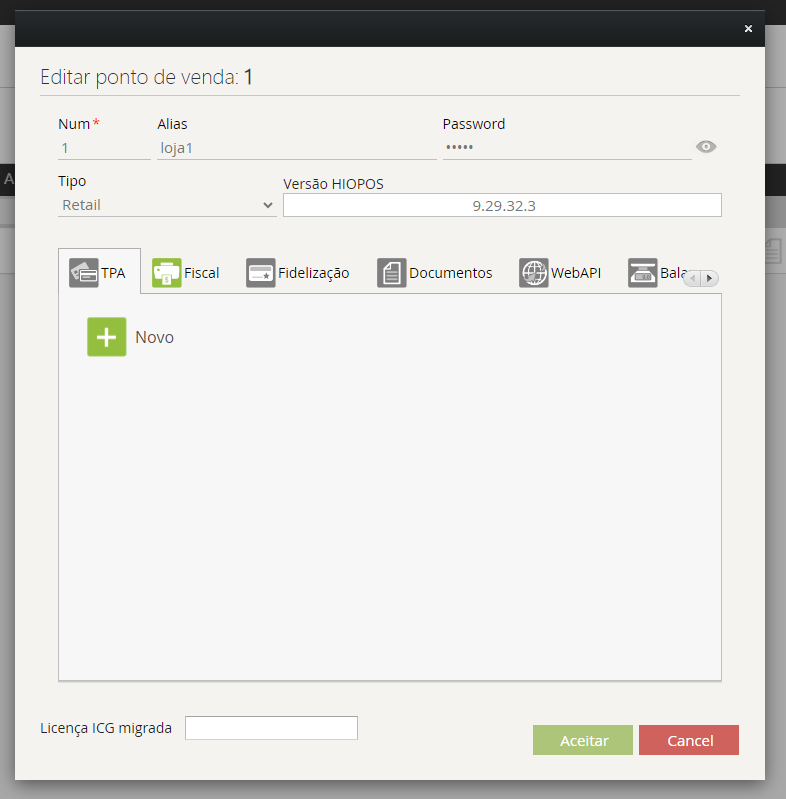Click the Licença ICG migrada label

(x=106, y=728)
